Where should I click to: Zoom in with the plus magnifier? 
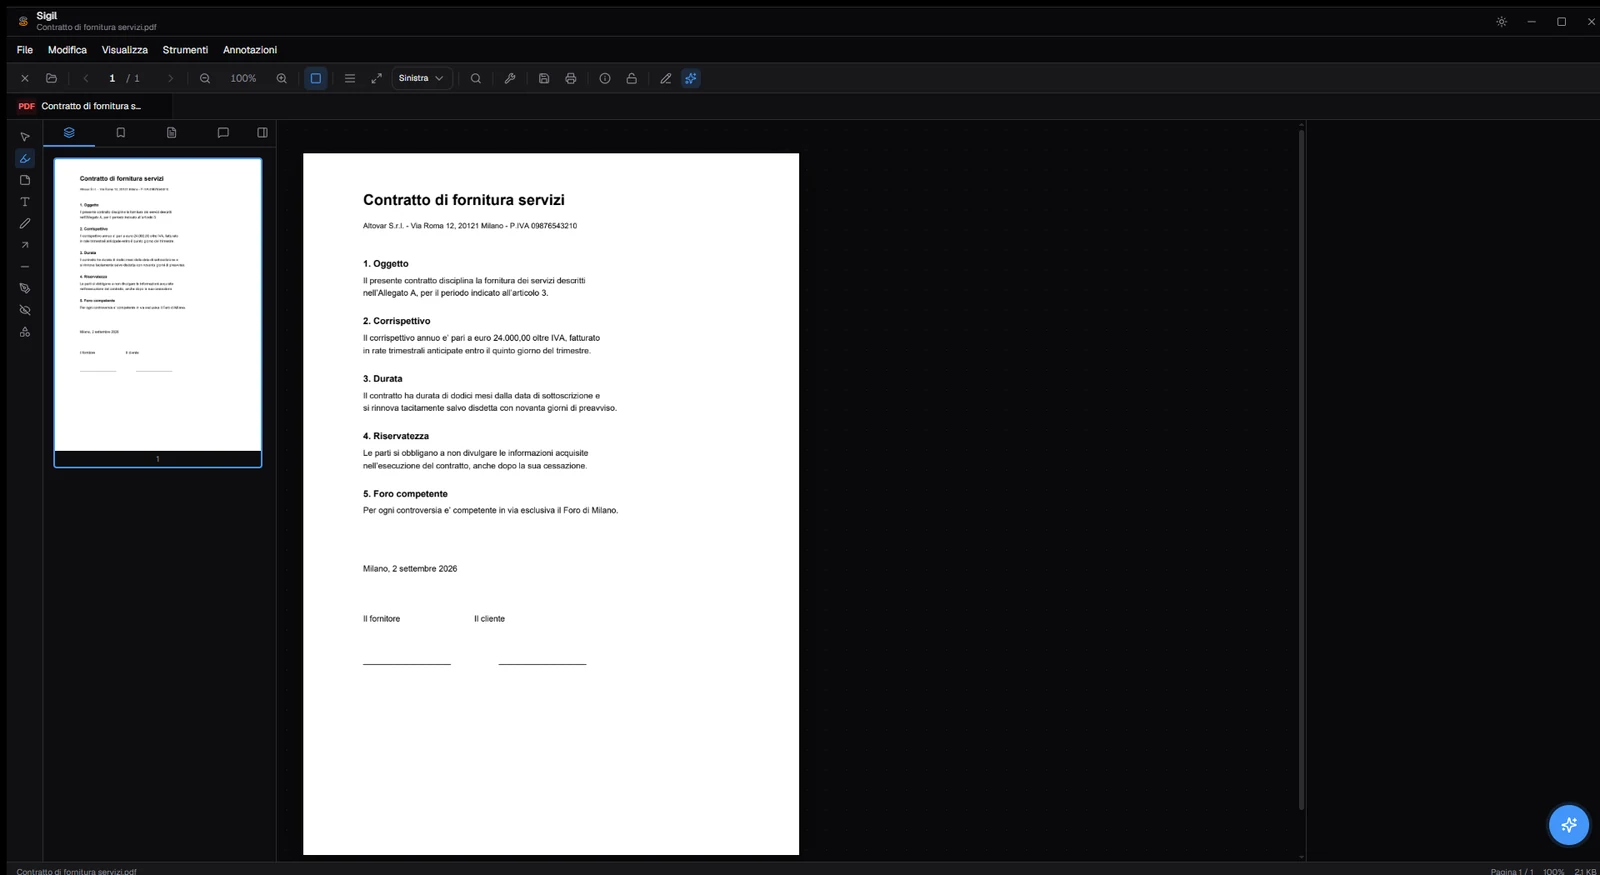tap(282, 78)
